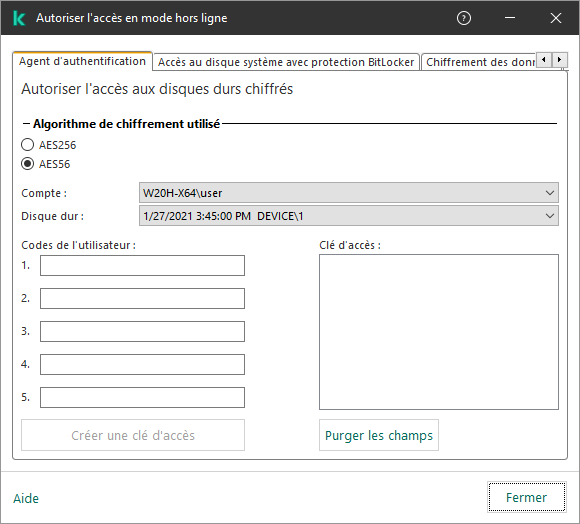Screen dimensions: 580x524
Task: Expand the Compte account dropdown
Action: pos(348,193)
